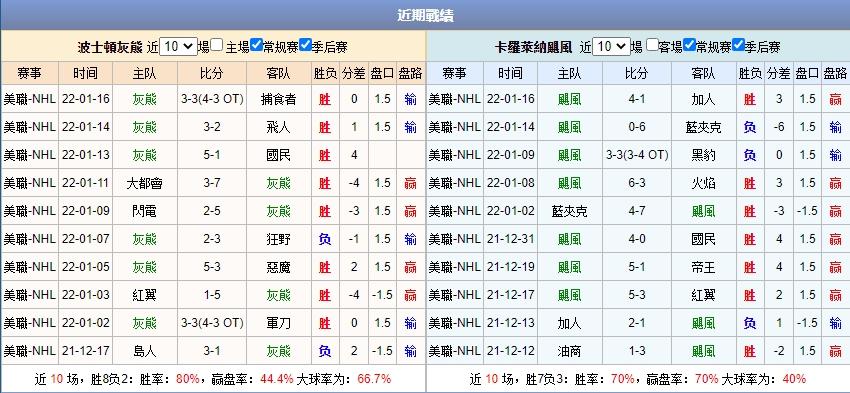
Task: Click score 3-3(3-4 OT) in right table
Action: coord(637,155)
